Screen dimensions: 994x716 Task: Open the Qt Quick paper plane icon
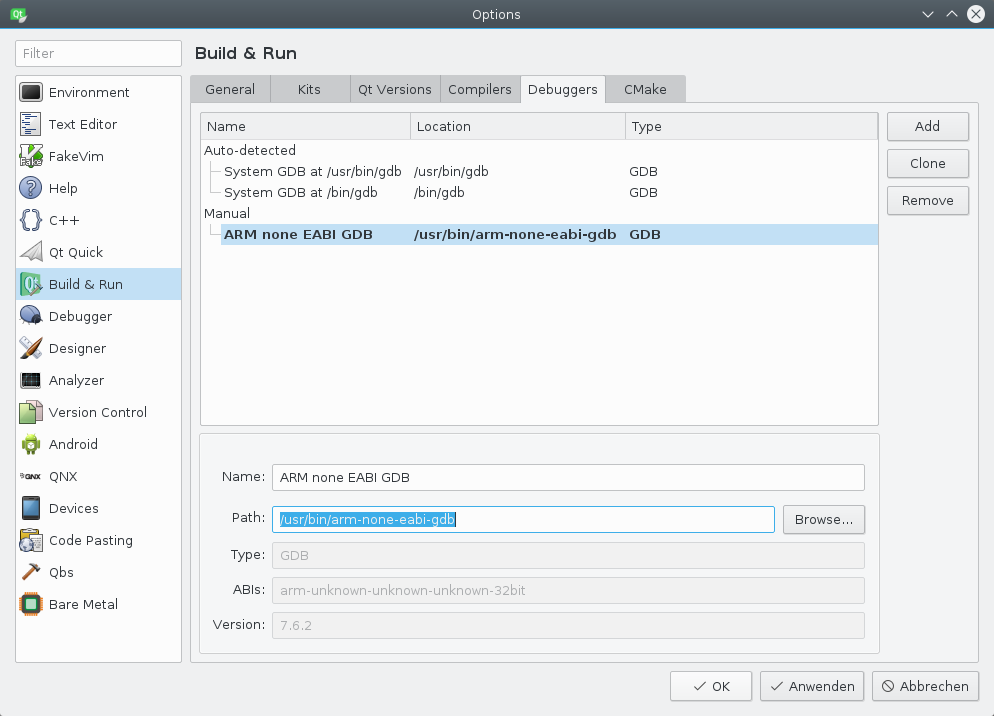coord(30,252)
